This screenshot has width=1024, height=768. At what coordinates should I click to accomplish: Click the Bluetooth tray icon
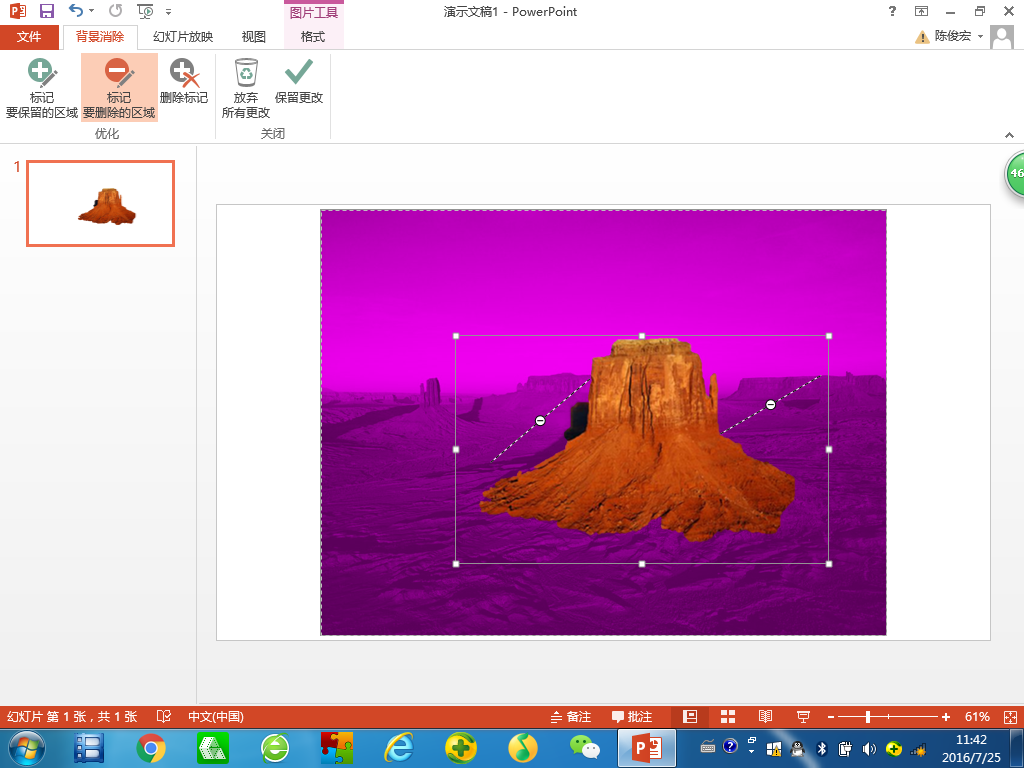pyautogui.click(x=822, y=748)
